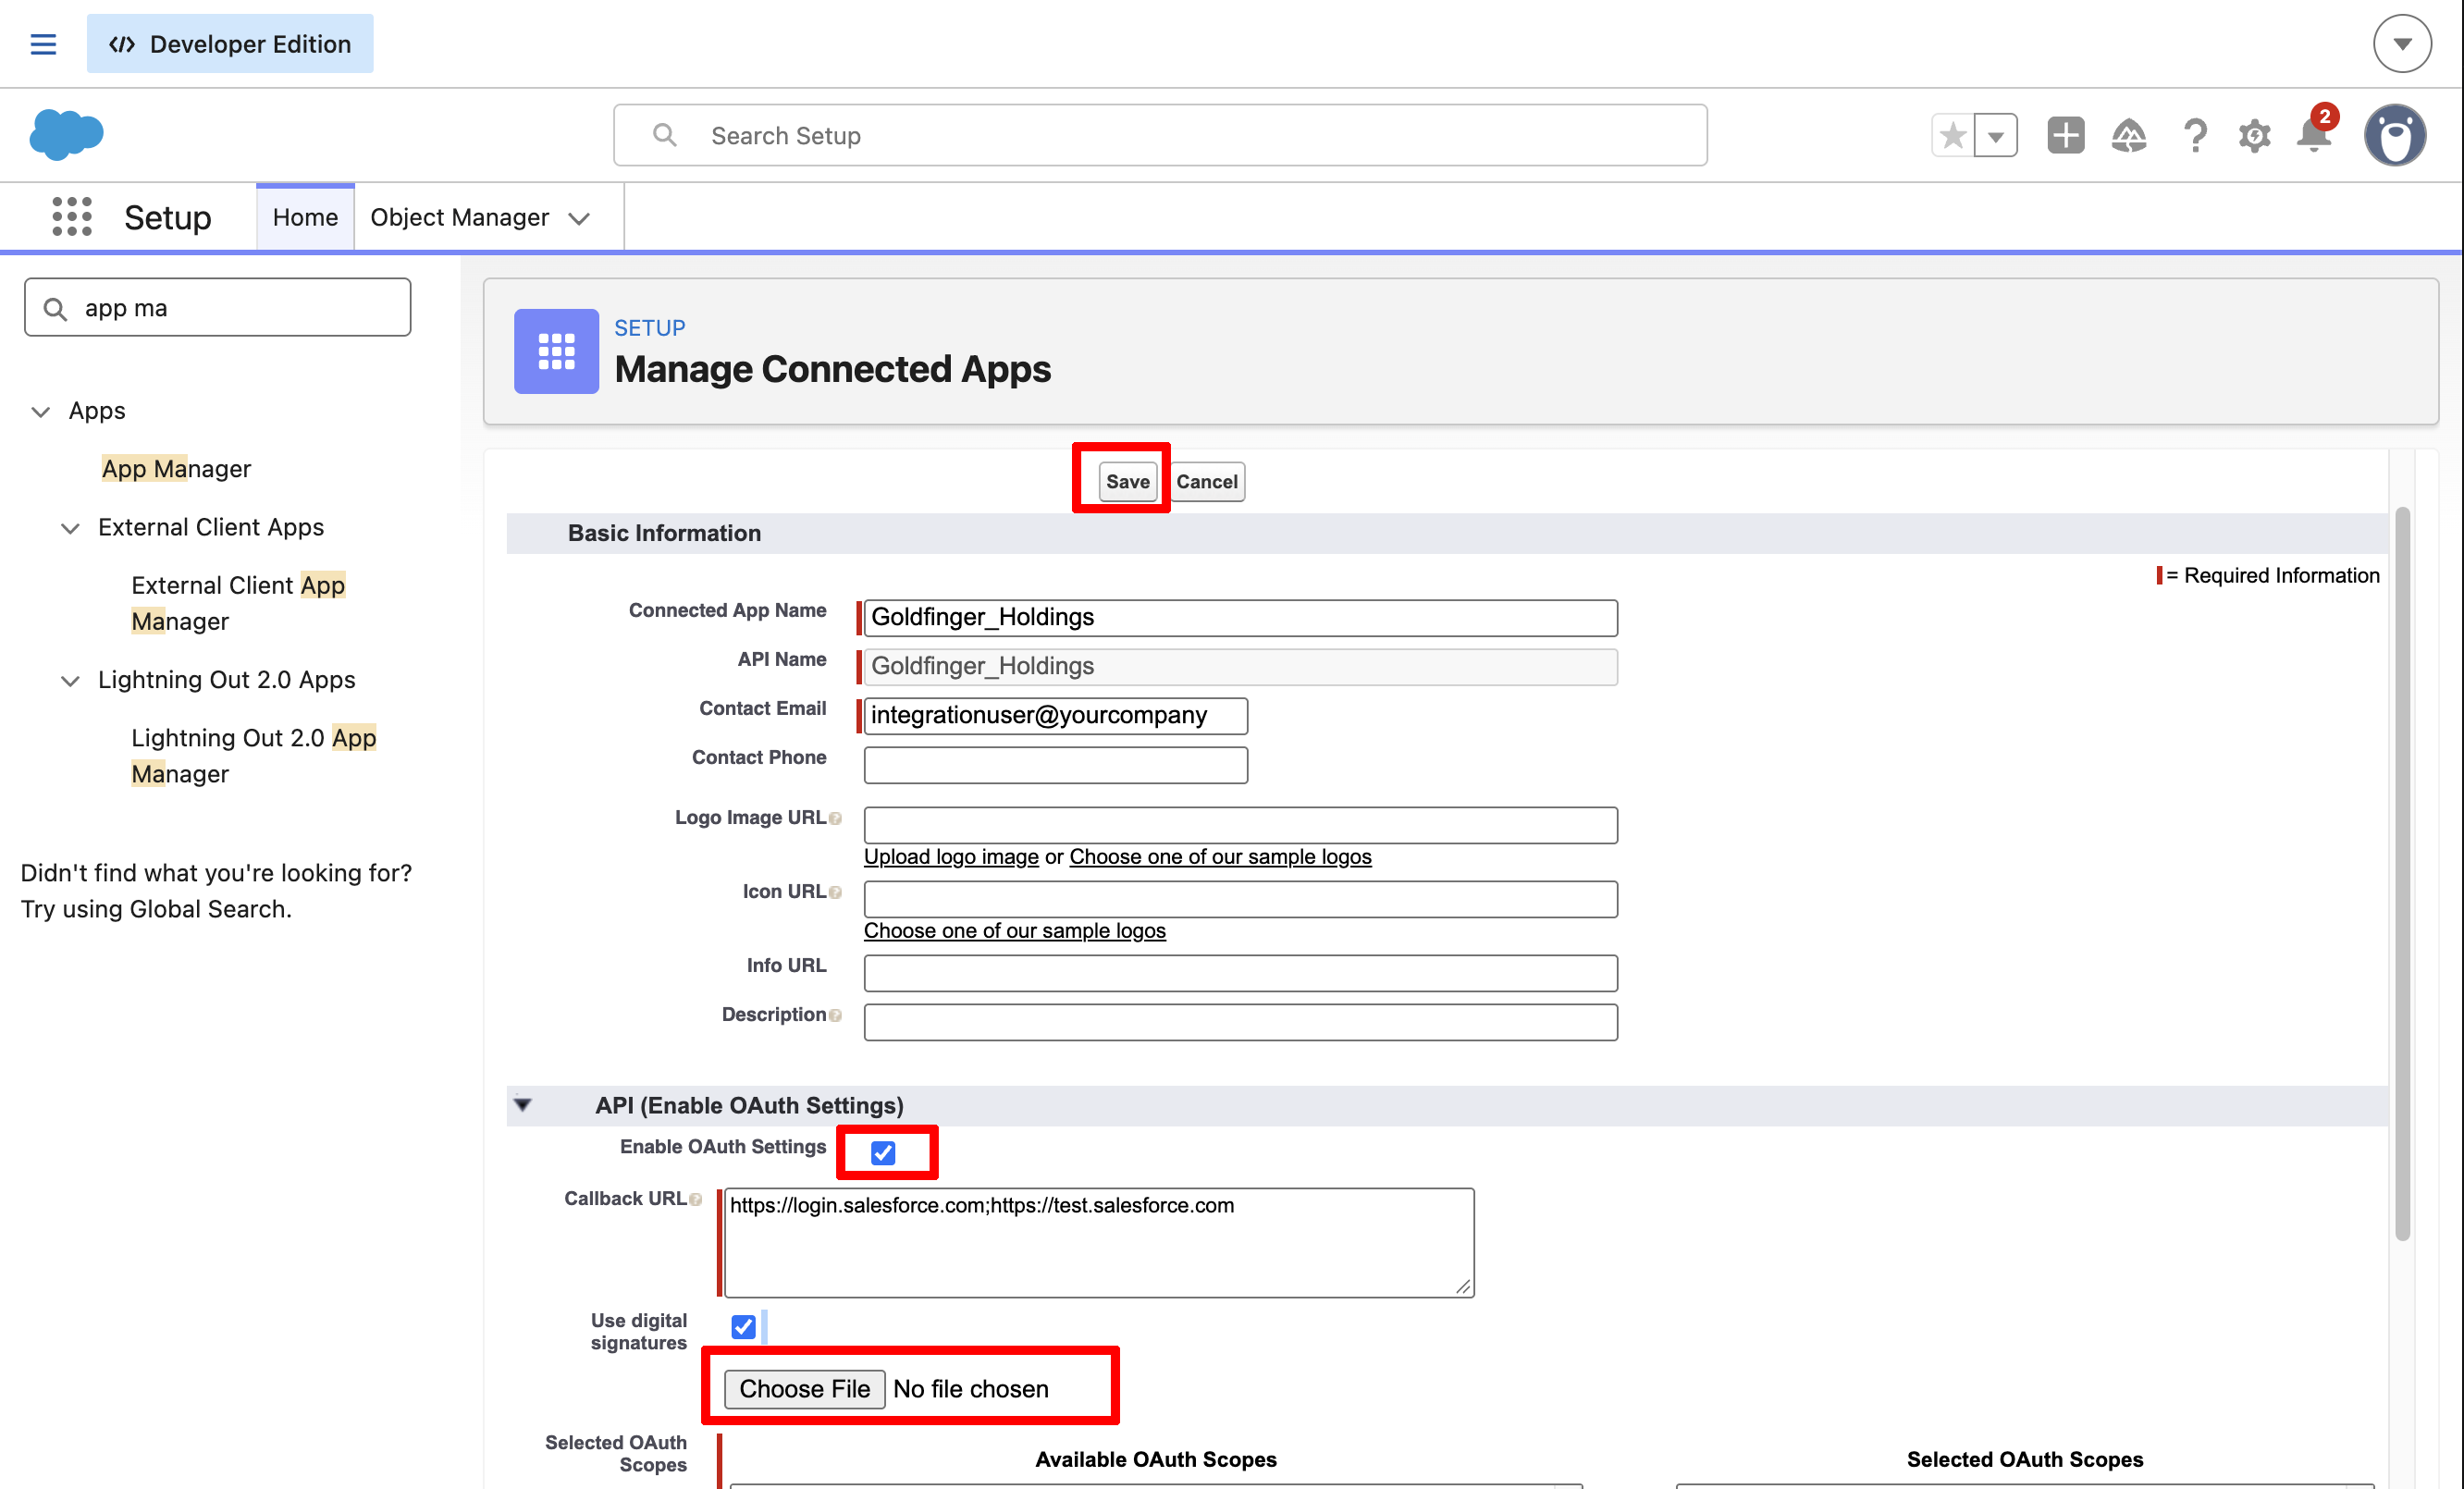Uncheck Enable OAuth Settings checkbox
2464x1489 pixels.
pos(883,1152)
